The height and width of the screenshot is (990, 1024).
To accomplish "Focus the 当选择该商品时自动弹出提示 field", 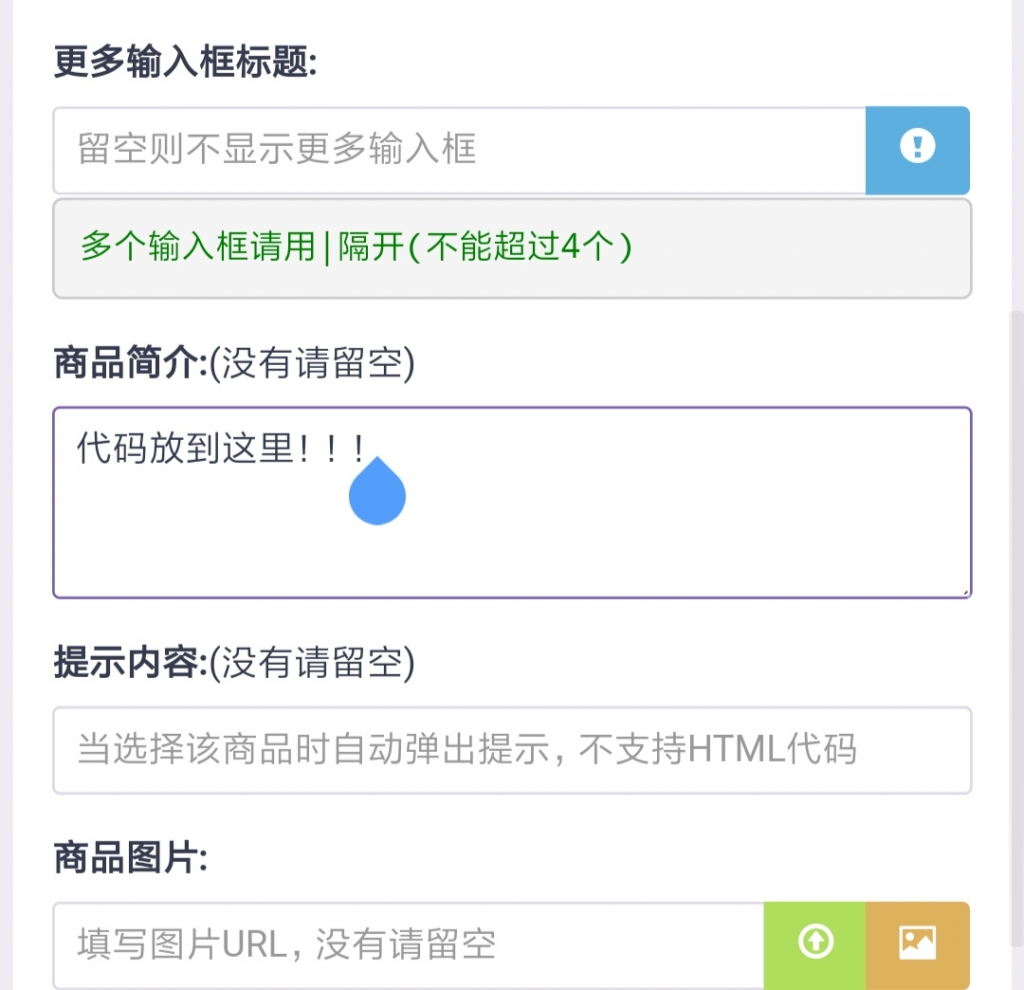I will click(x=512, y=750).
